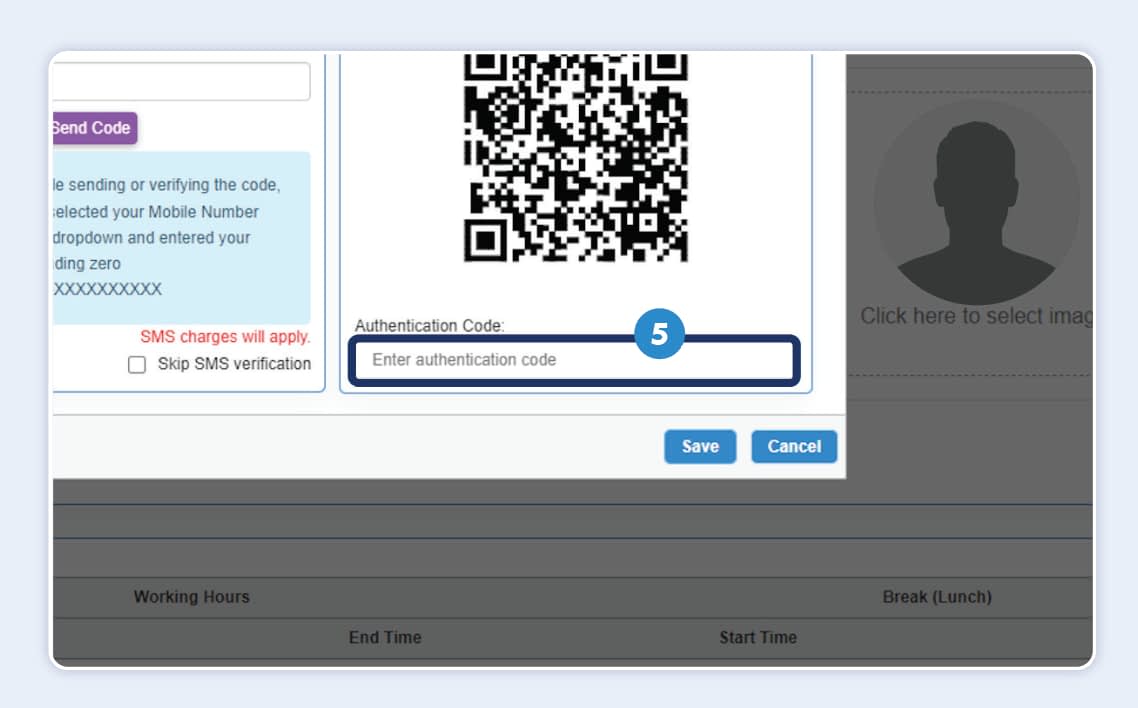Click the 'SMS charges will apply.' text
The width and height of the screenshot is (1138, 708).
tap(225, 337)
